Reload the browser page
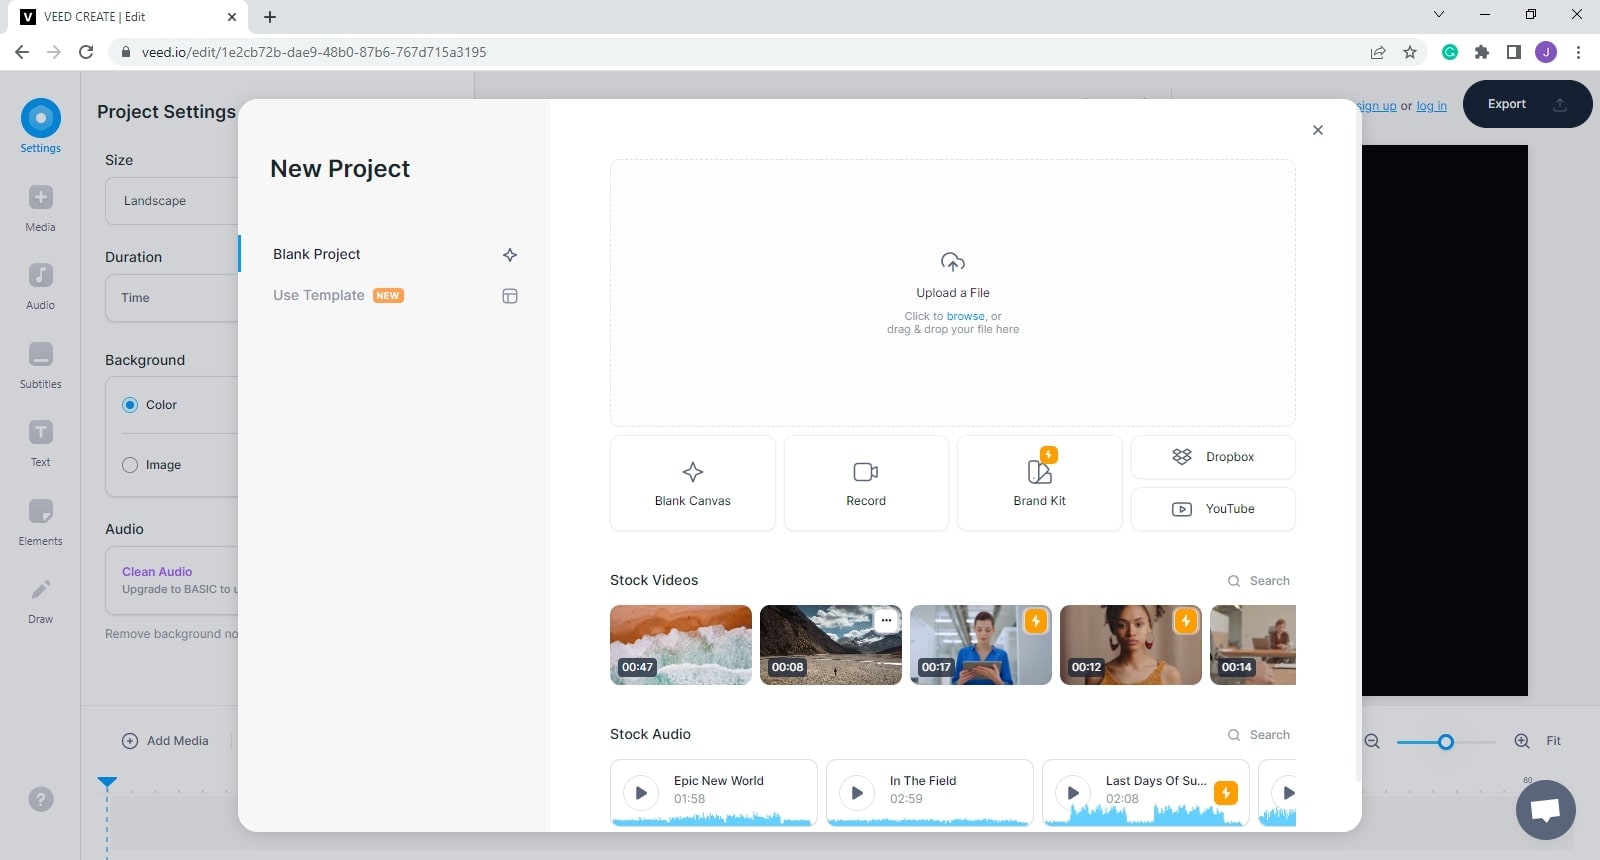 86,52
